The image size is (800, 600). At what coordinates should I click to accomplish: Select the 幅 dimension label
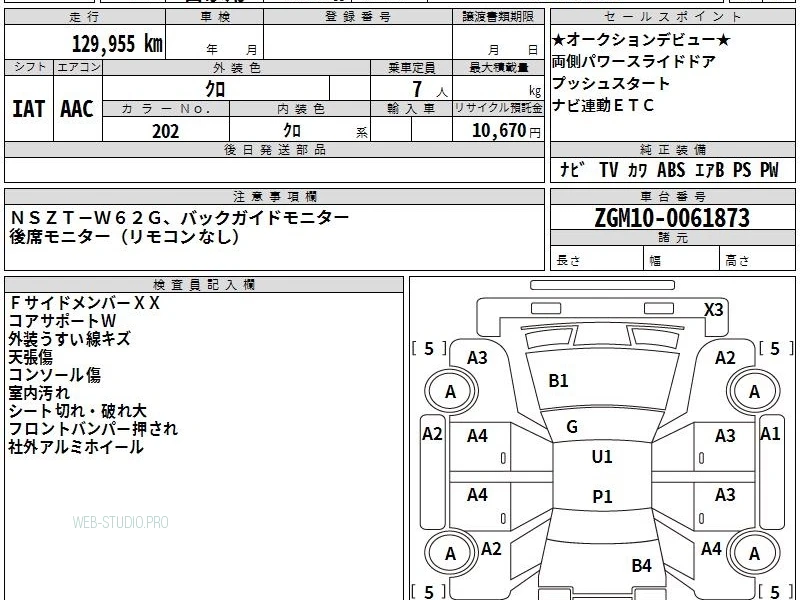pos(655,261)
